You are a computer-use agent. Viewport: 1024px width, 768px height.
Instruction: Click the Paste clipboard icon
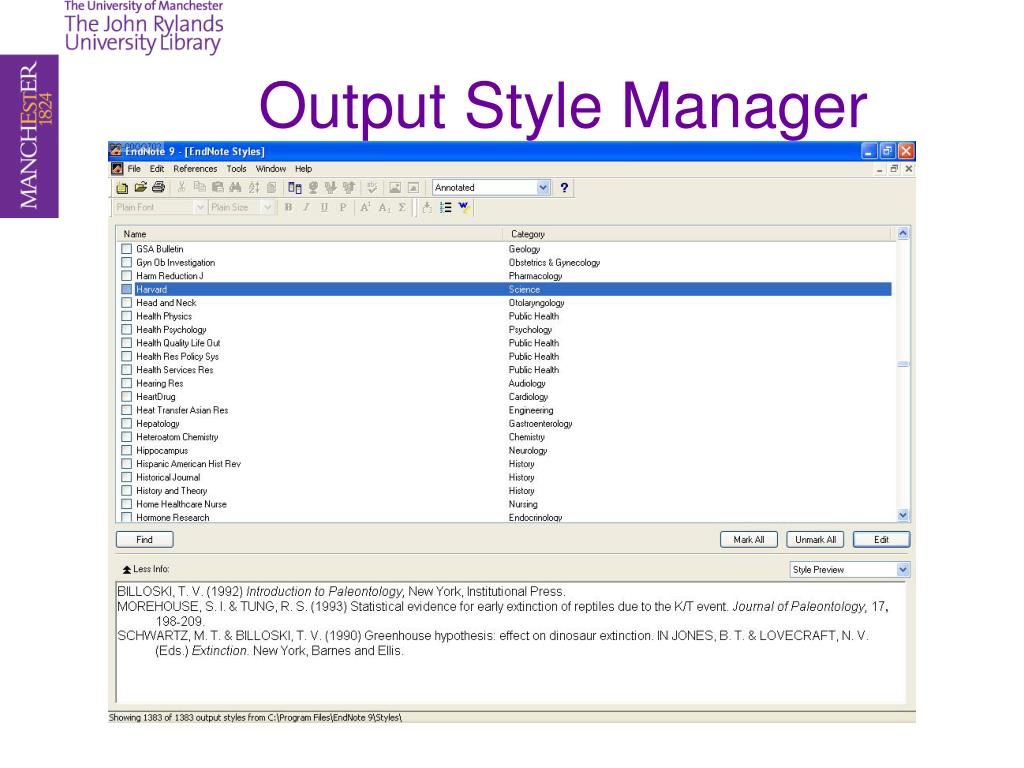[x=217, y=188]
